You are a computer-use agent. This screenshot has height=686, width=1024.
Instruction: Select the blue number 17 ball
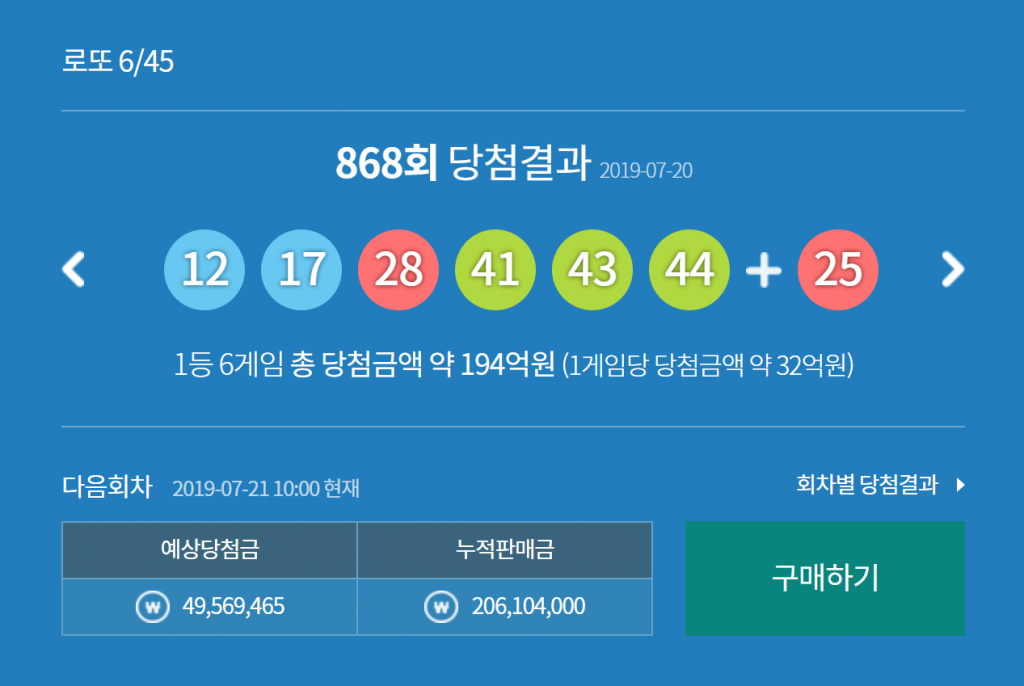click(301, 270)
